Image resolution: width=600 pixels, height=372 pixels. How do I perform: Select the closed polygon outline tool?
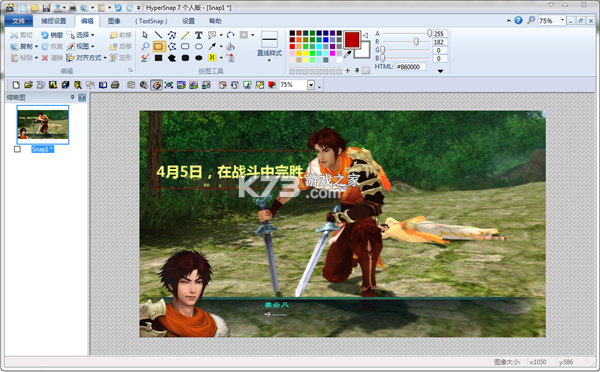(172, 47)
